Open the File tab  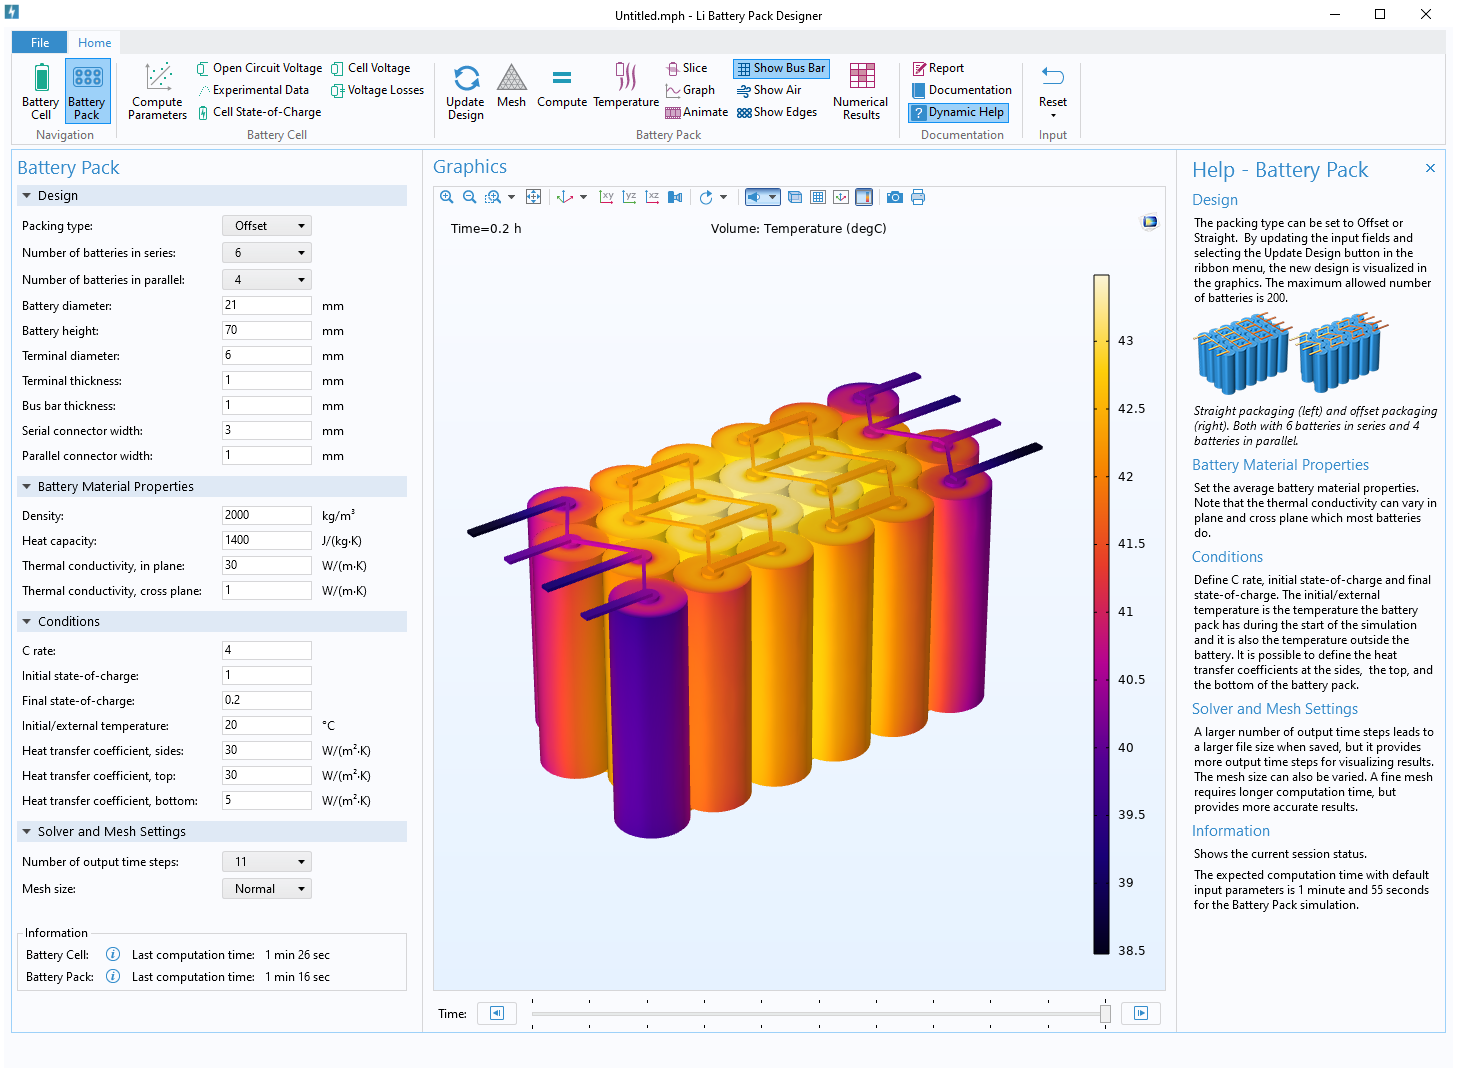click(x=40, y=43)
